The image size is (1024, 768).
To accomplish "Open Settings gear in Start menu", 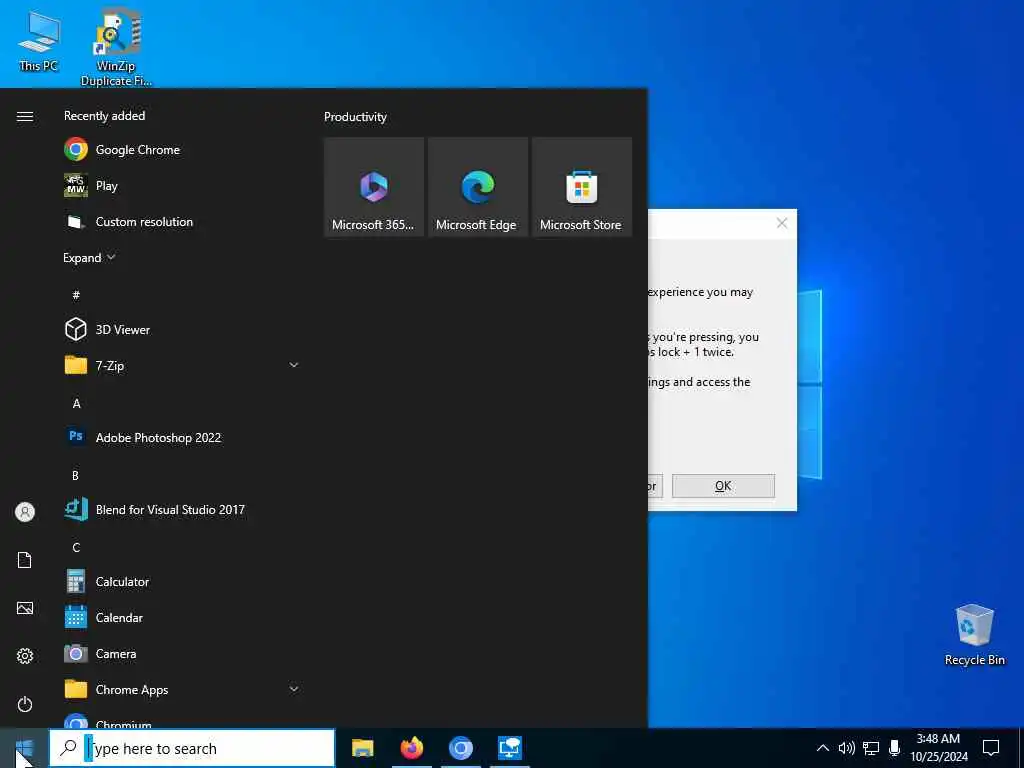I will click(25, 656).
